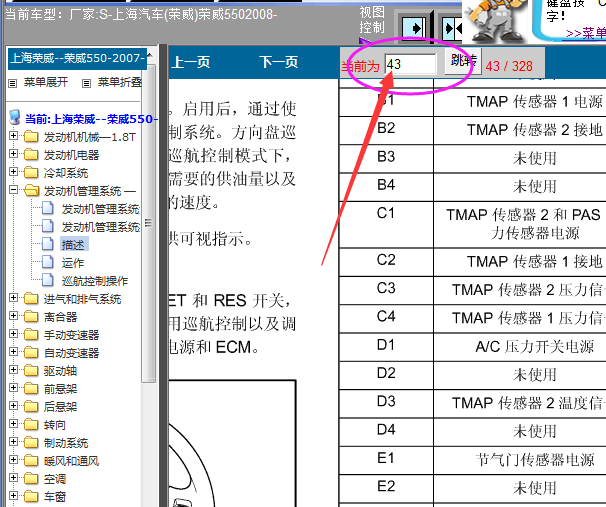The image size is (606, 507).
Task: Open the 描述 tree page
Action: [74, 245]
